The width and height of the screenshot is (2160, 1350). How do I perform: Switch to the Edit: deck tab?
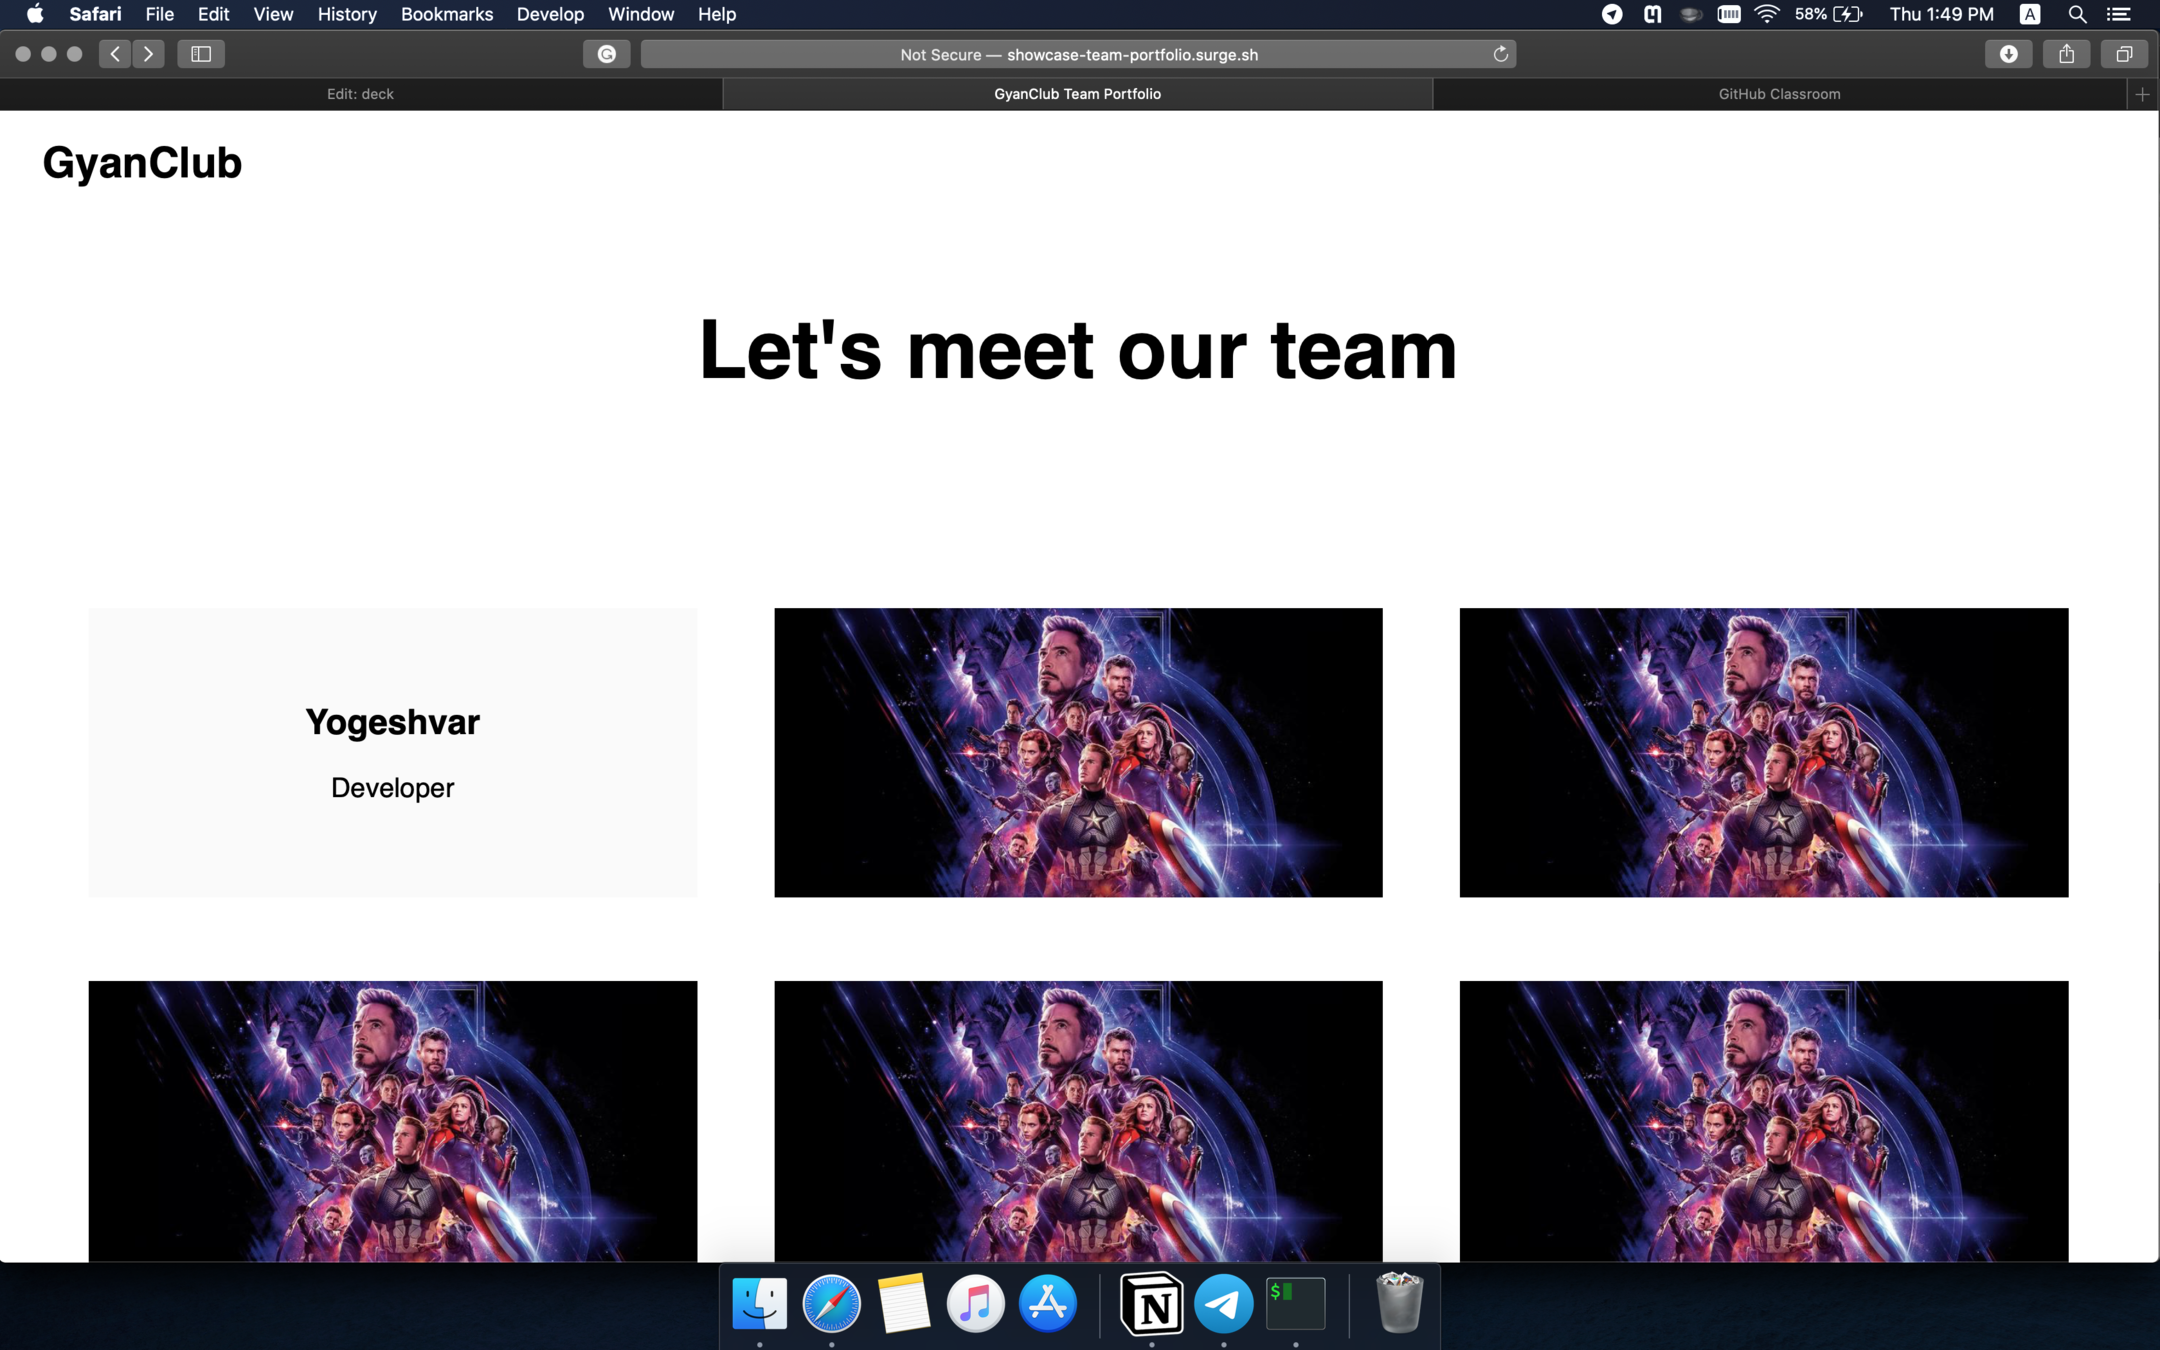[360, 94]
